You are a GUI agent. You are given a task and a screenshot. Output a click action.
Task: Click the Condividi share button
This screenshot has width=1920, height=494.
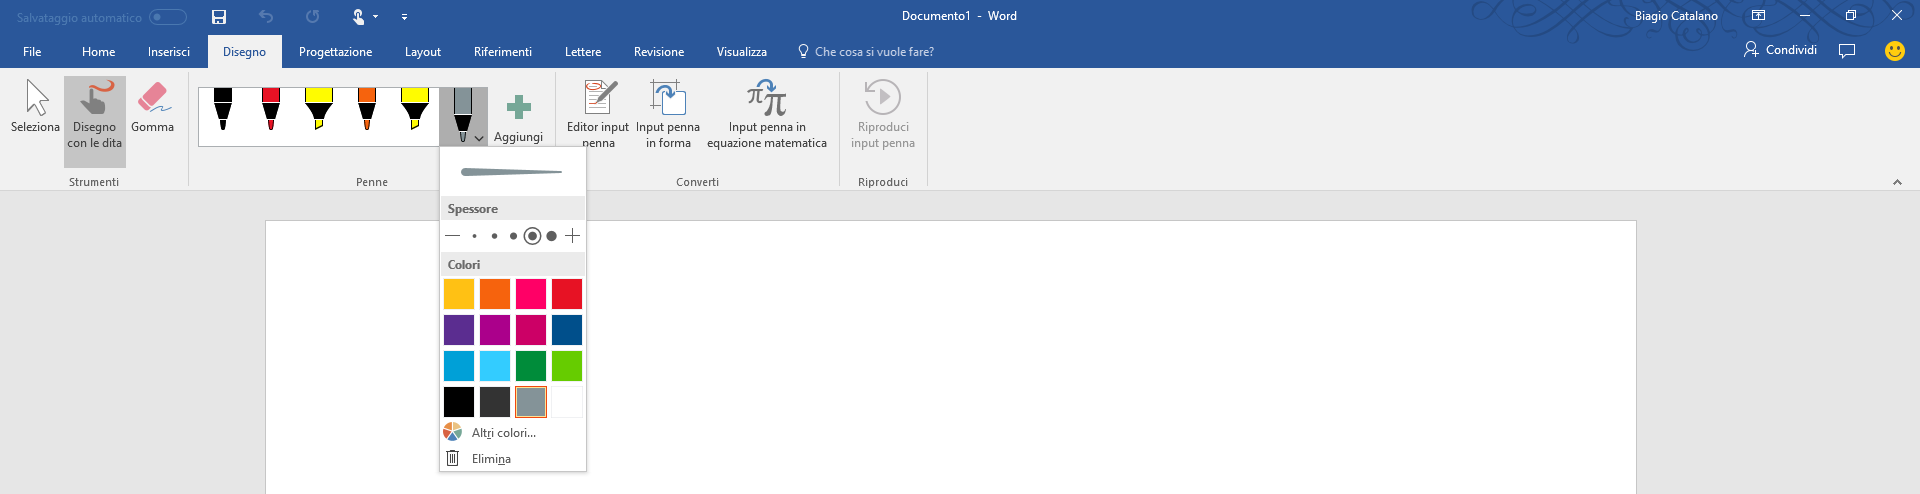pyautogui.click(x=1780, y=50)
